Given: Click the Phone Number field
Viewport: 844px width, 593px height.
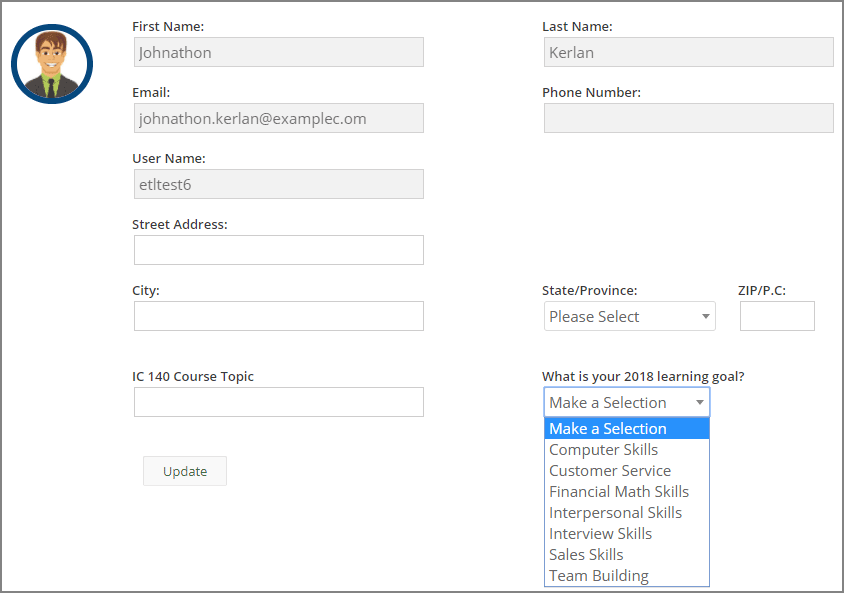Looking at the screenshot, I should click(688, 118).
